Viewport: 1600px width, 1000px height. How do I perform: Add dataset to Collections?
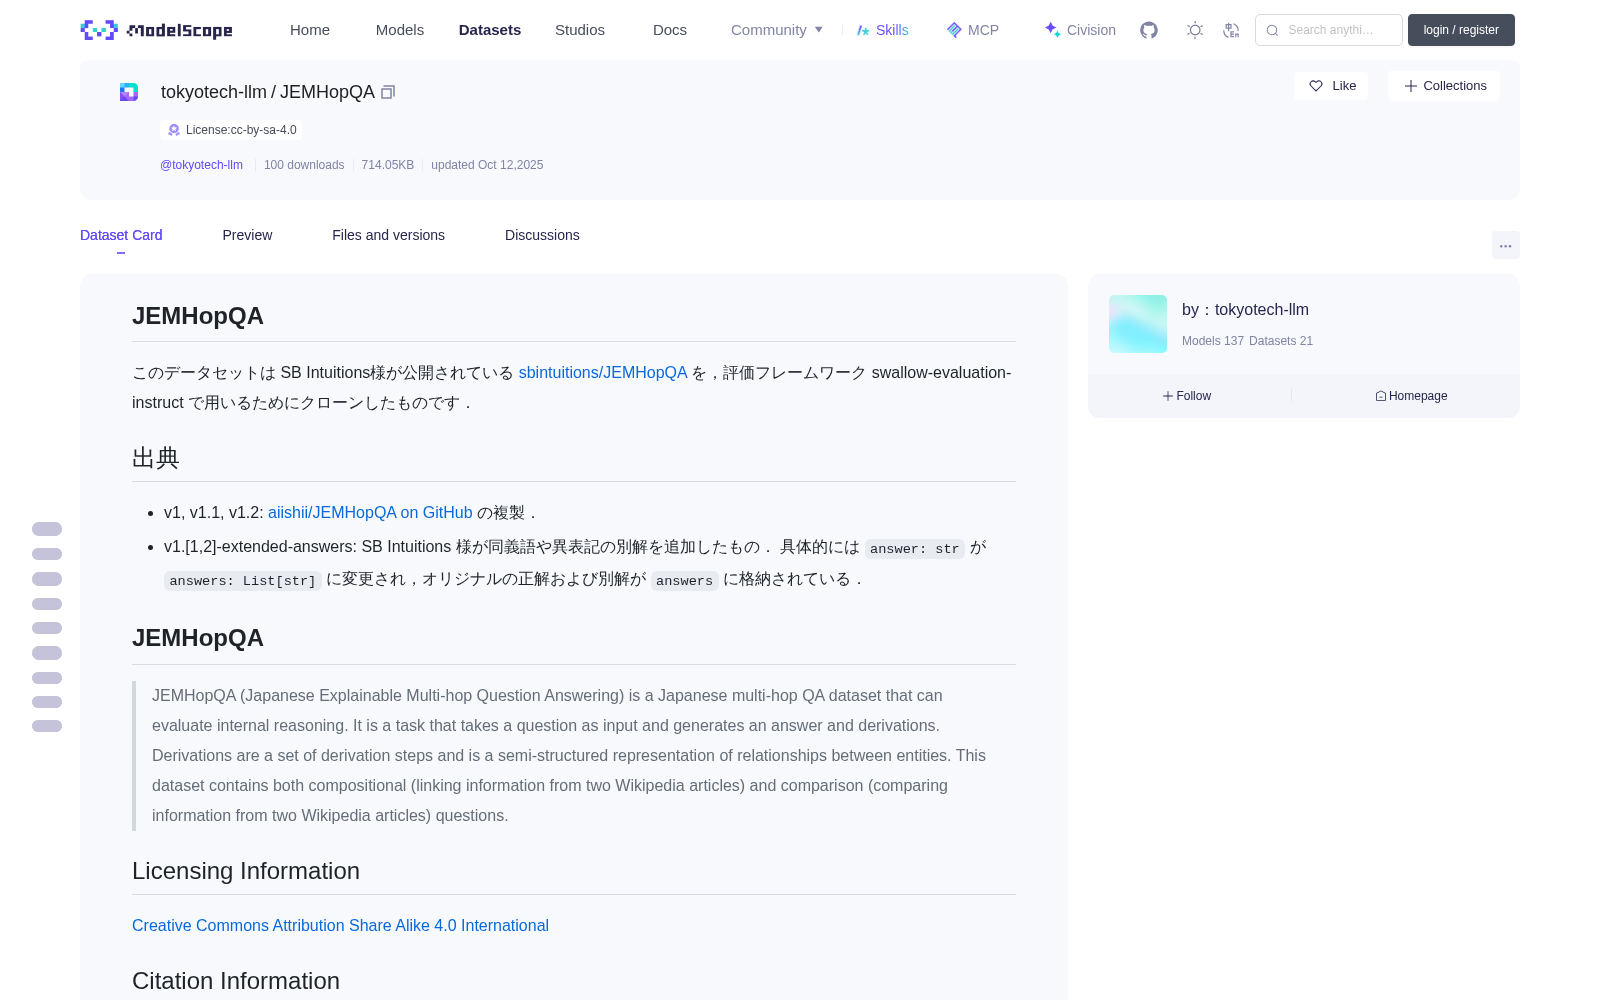(1444, 86)
